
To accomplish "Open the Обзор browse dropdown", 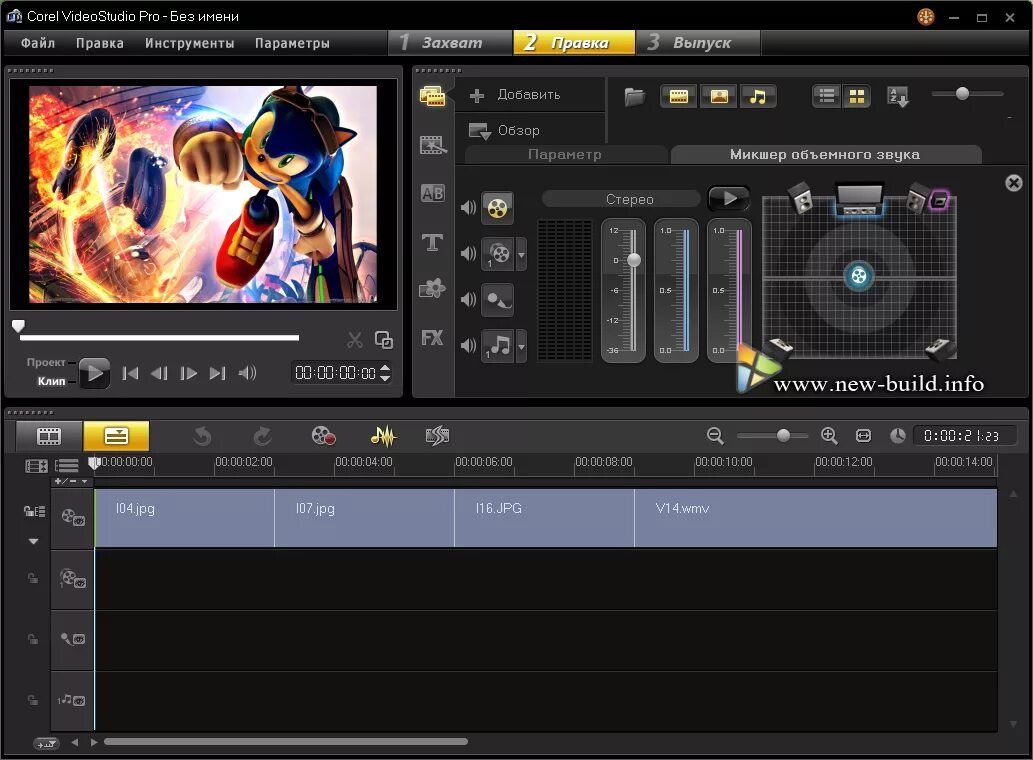I will (x=504, y=130).
